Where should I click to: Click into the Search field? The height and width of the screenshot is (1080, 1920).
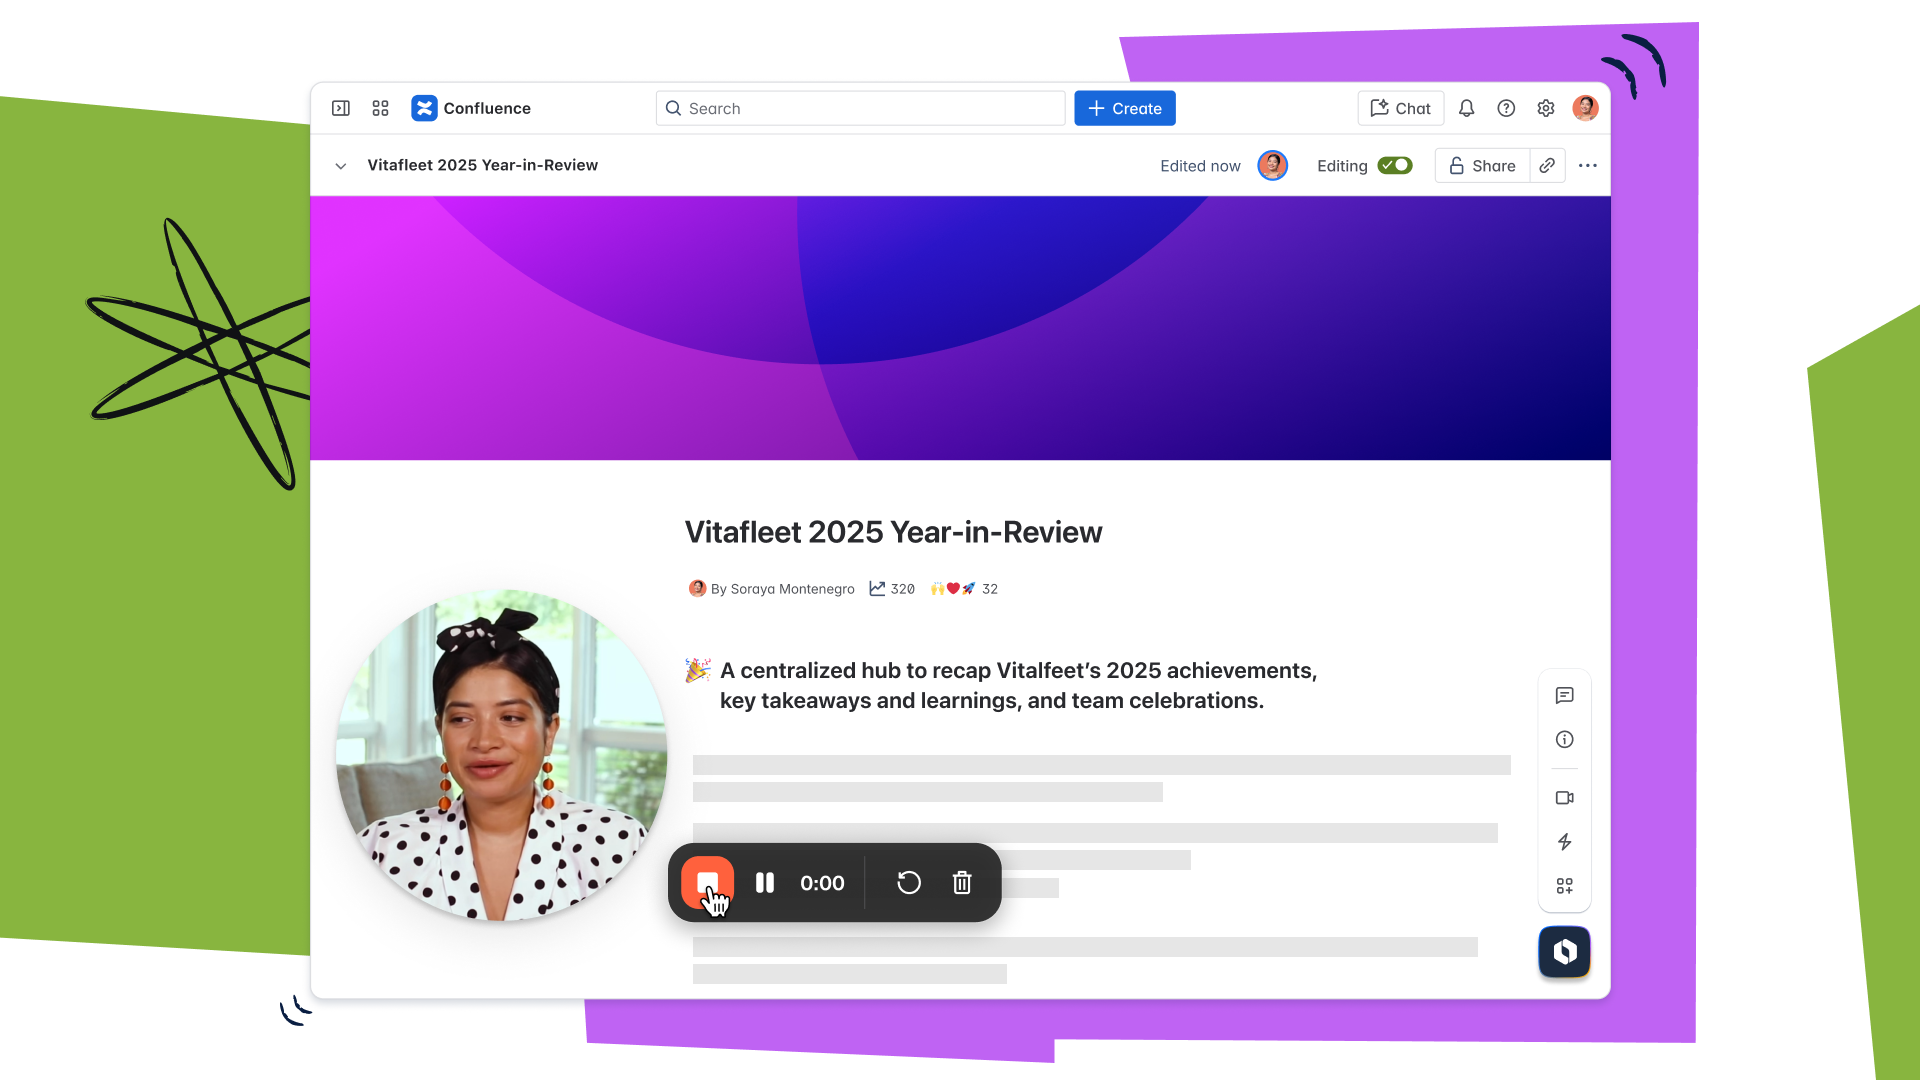click(860, 108)
